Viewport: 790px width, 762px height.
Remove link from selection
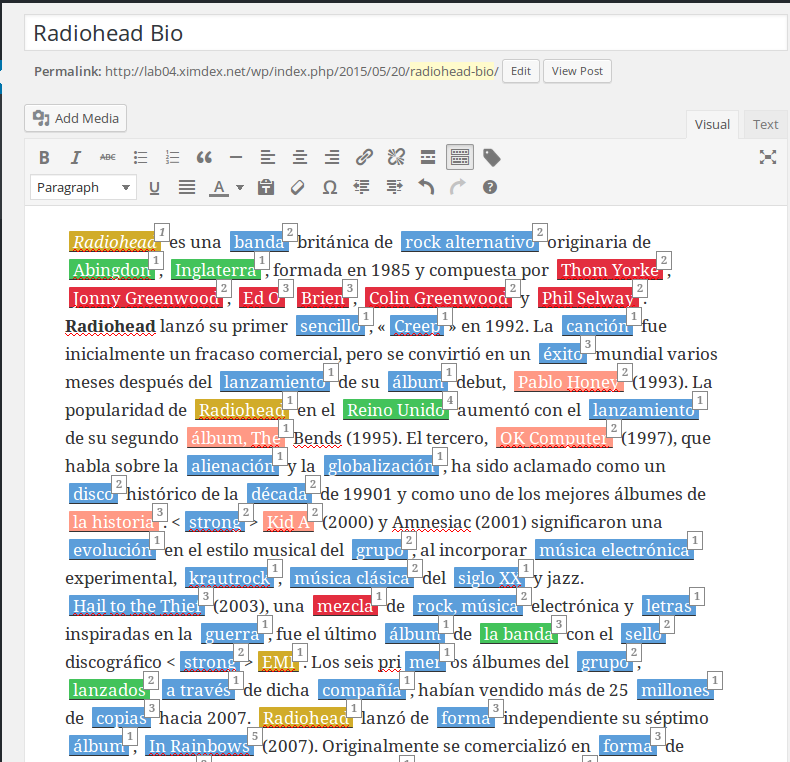tap(396, 158)
